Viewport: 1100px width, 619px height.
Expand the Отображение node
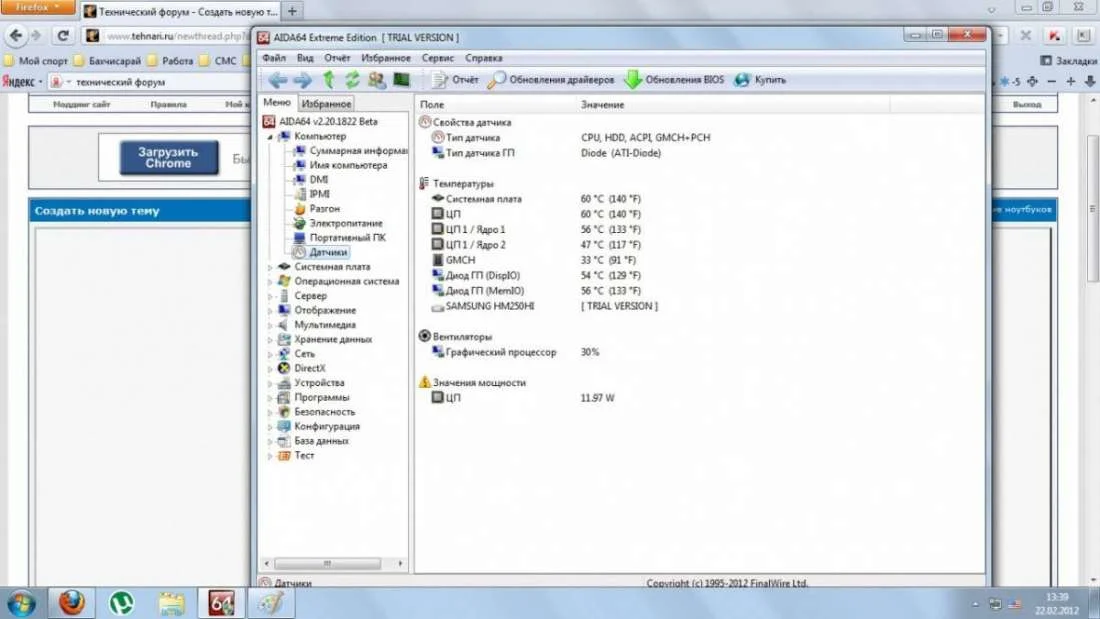pyautogui.click(x=270, y=311)
